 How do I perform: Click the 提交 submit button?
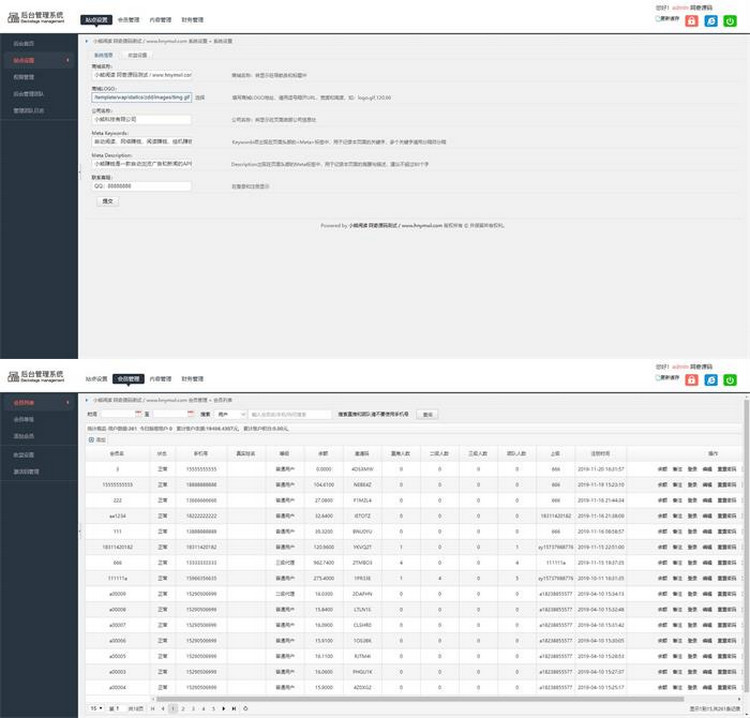coord(108,201)
